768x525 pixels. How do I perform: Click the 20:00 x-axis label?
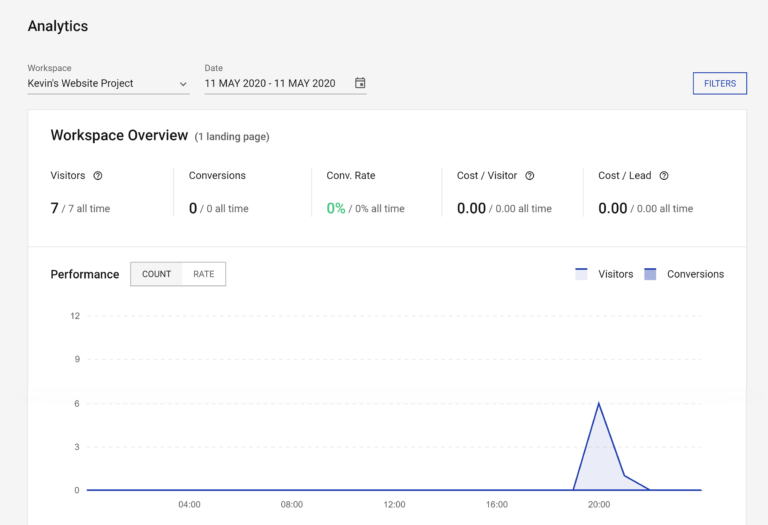tap(599, 504)
